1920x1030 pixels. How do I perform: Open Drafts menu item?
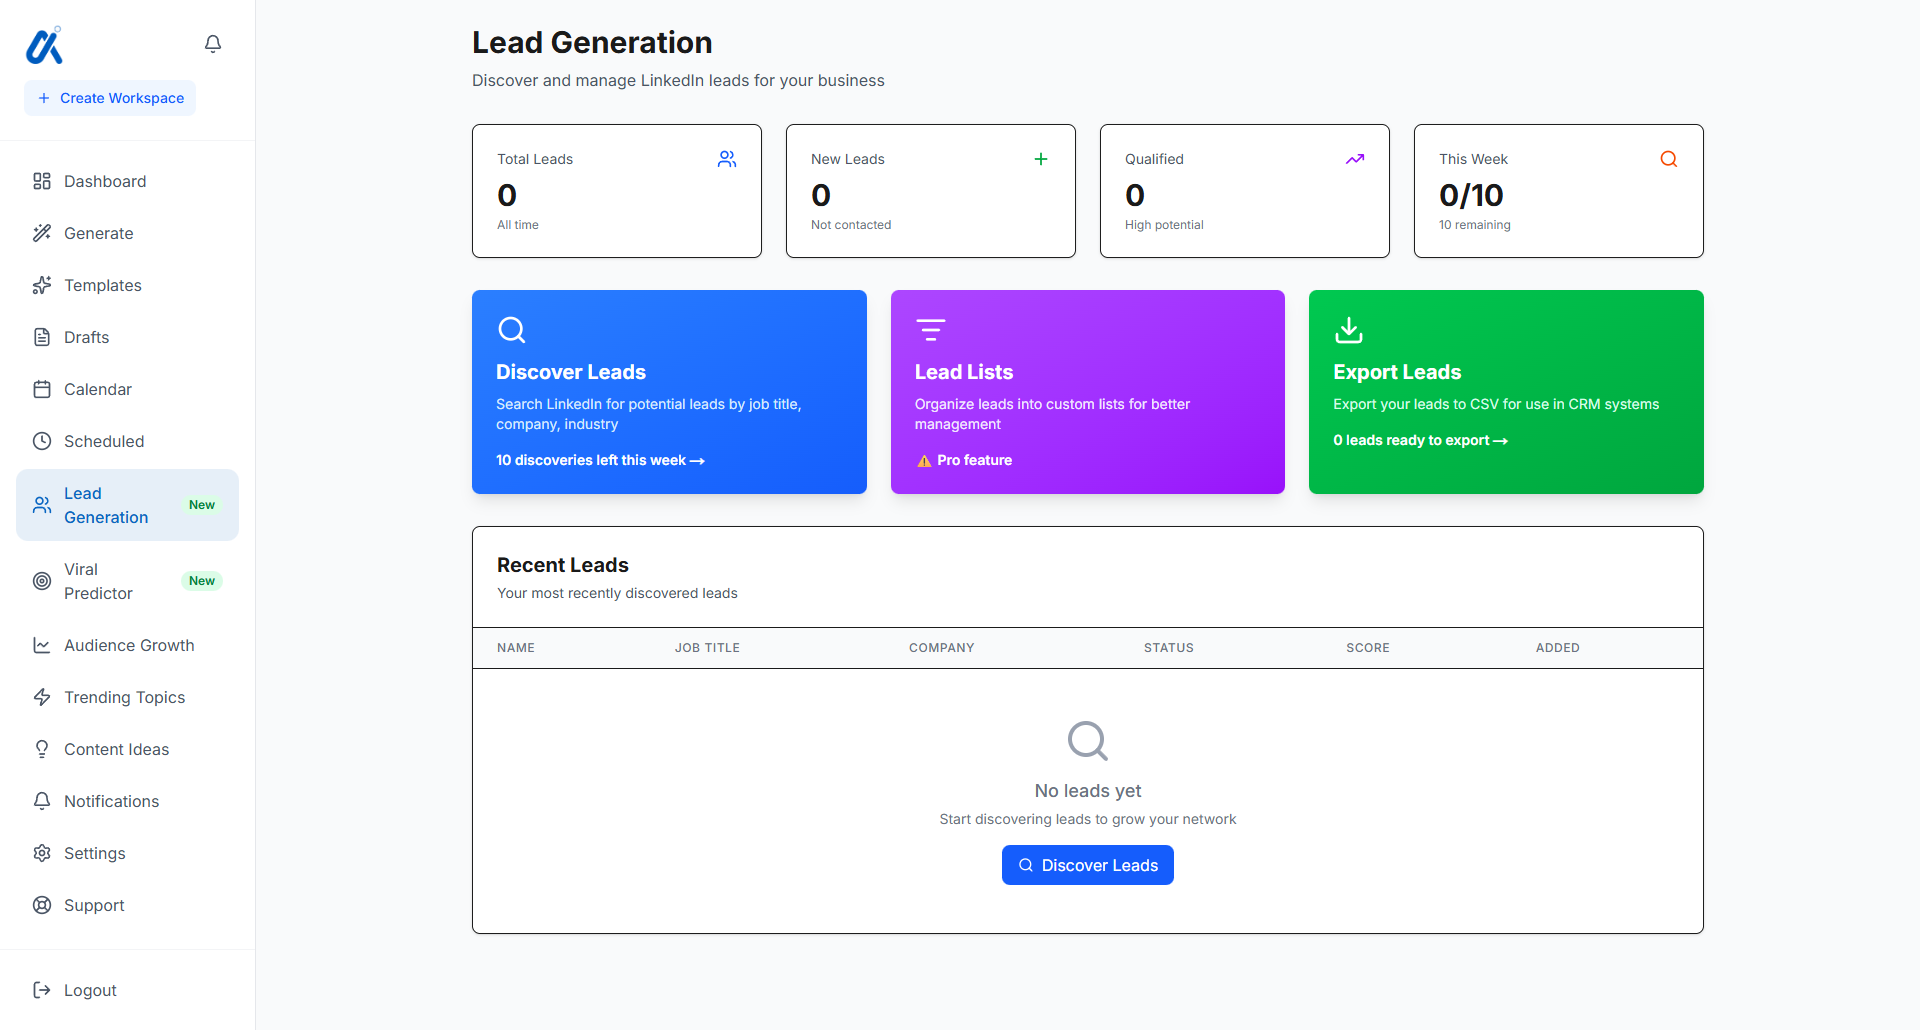127,337
